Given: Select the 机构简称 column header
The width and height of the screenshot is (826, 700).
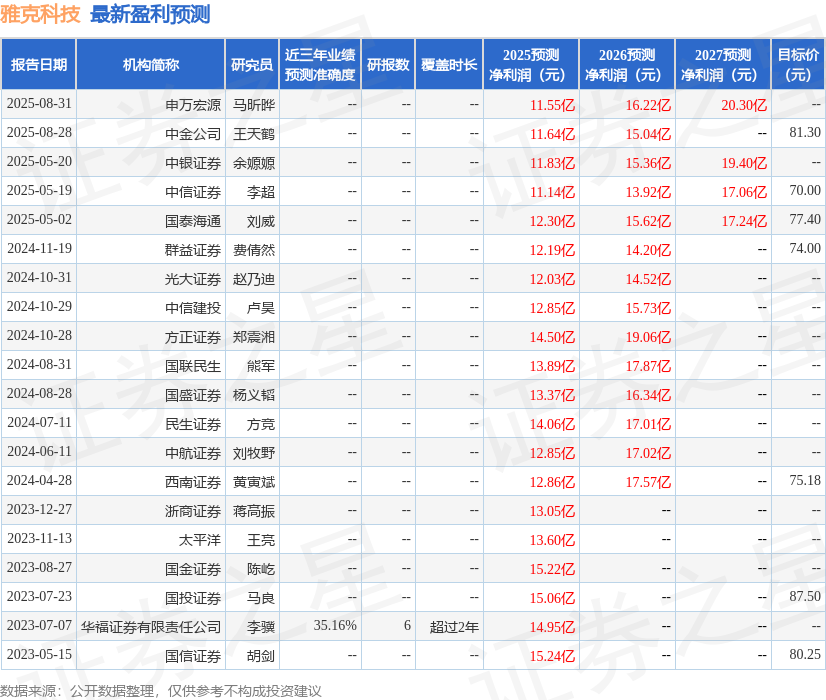Looking at the screenshot, I should click(x=151, y=64).
